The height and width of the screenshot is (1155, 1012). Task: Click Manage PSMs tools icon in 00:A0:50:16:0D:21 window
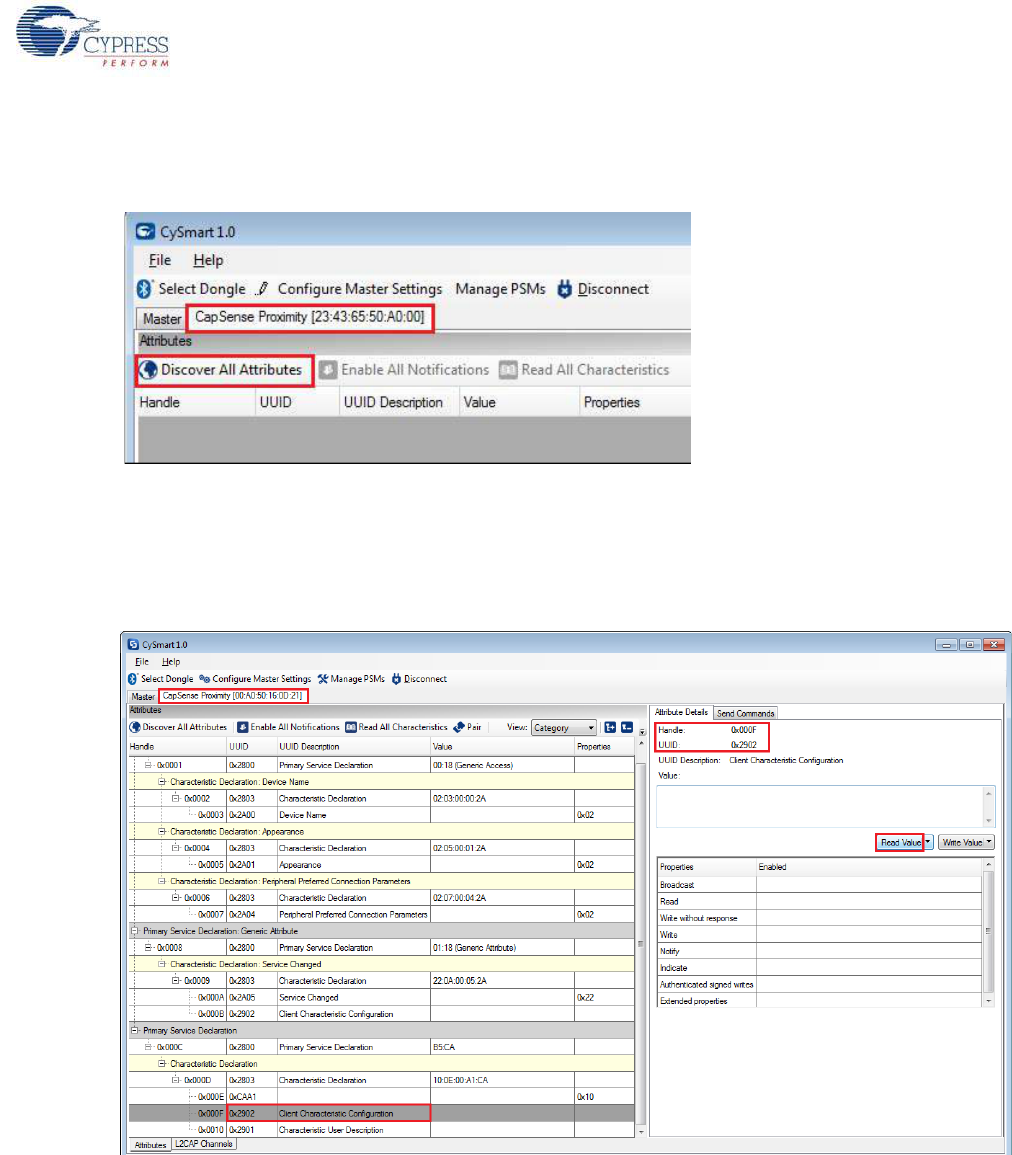[x=323, y=679]
